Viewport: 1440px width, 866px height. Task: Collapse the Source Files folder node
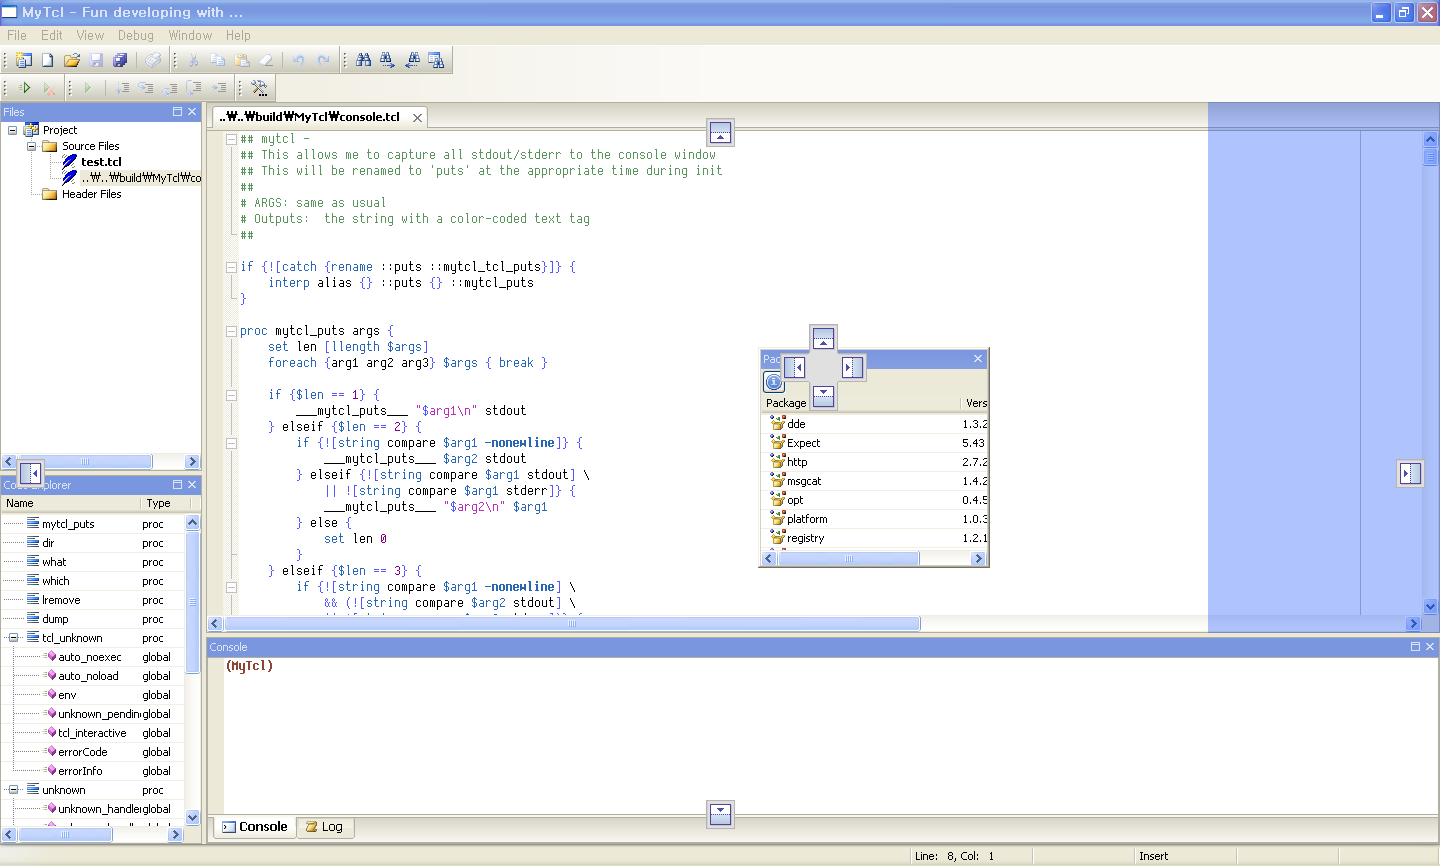click(x=31, y=146)
